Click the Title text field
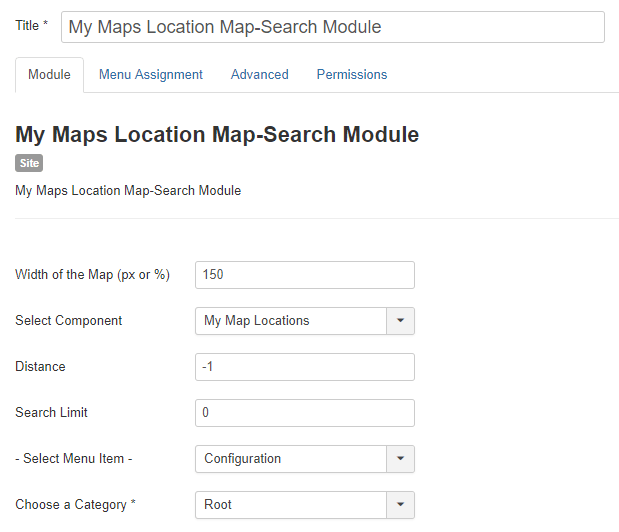The height and width of the screenshot is (532, 619). 332,27
